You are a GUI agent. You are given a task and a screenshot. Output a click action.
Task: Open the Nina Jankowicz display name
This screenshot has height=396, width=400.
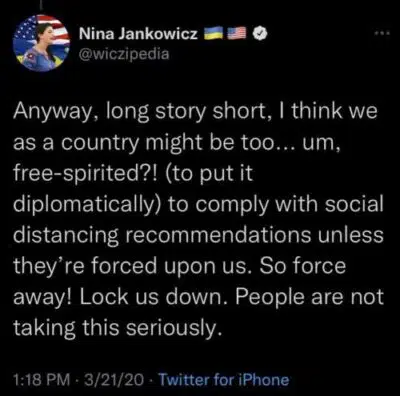tap(138, 33)
